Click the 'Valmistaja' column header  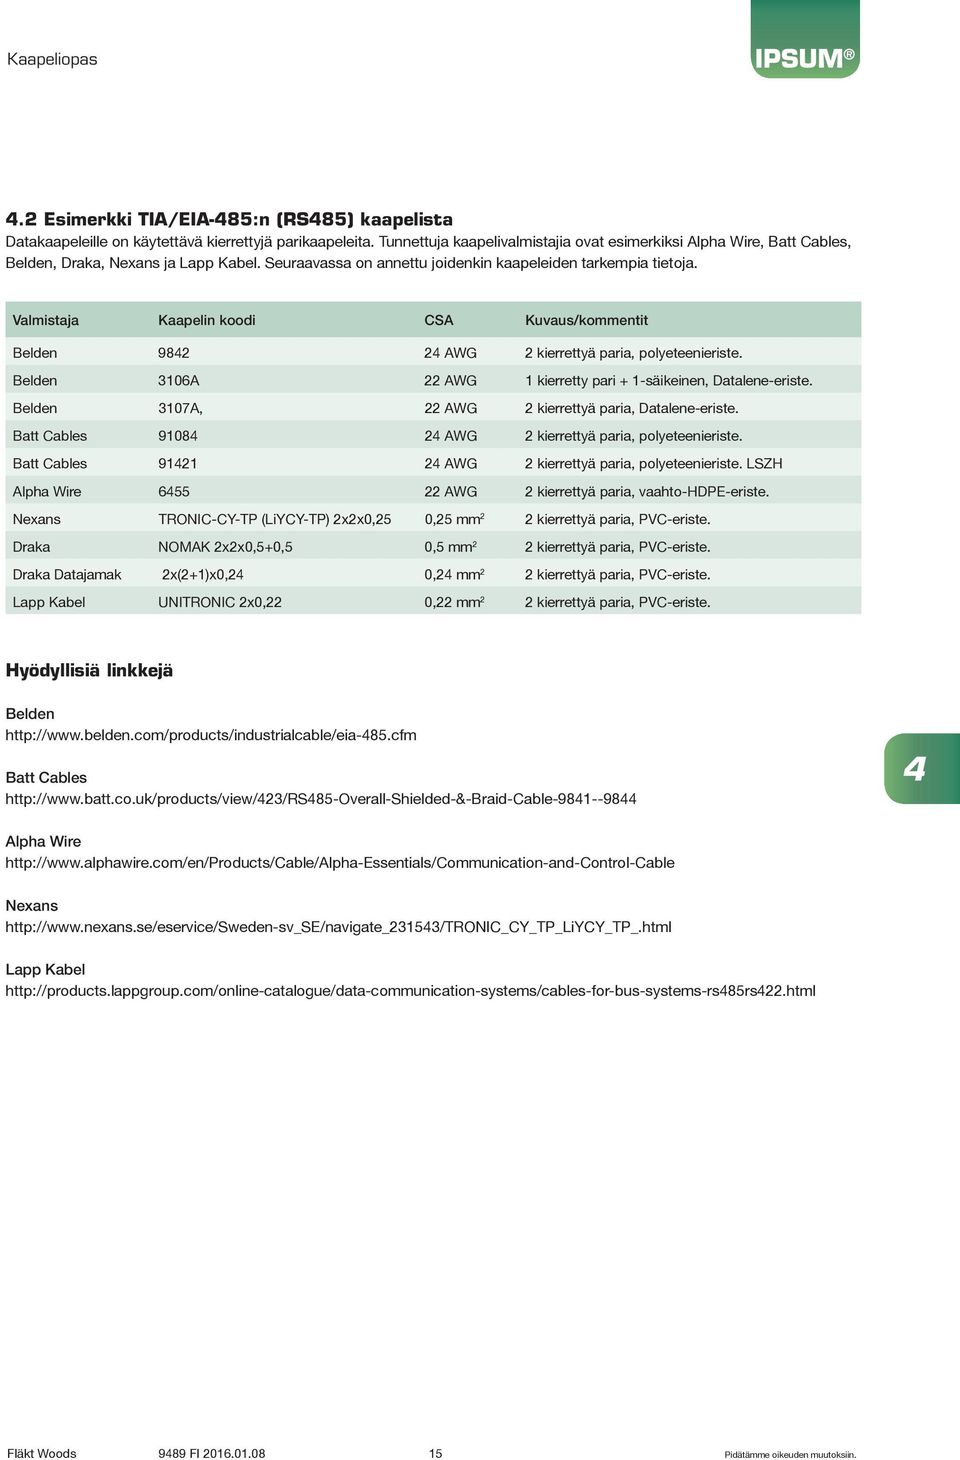46,320
